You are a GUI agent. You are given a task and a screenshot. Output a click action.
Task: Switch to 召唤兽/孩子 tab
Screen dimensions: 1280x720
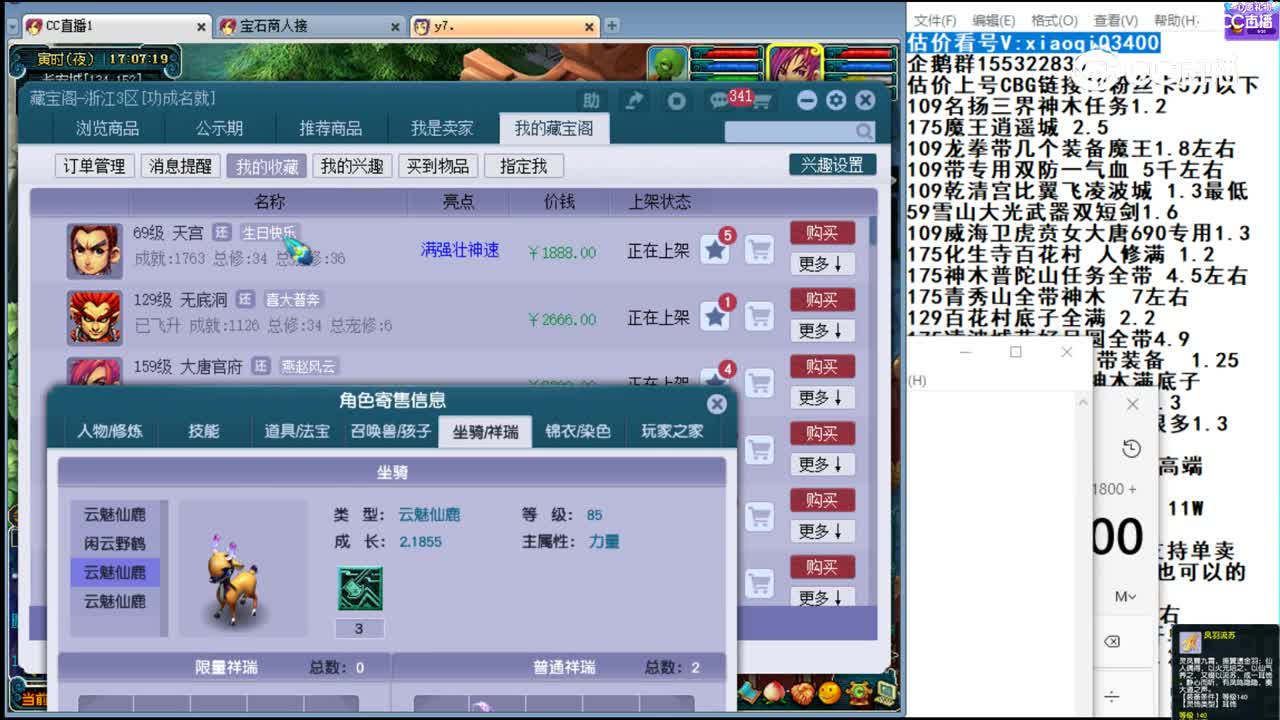point(391,431)
